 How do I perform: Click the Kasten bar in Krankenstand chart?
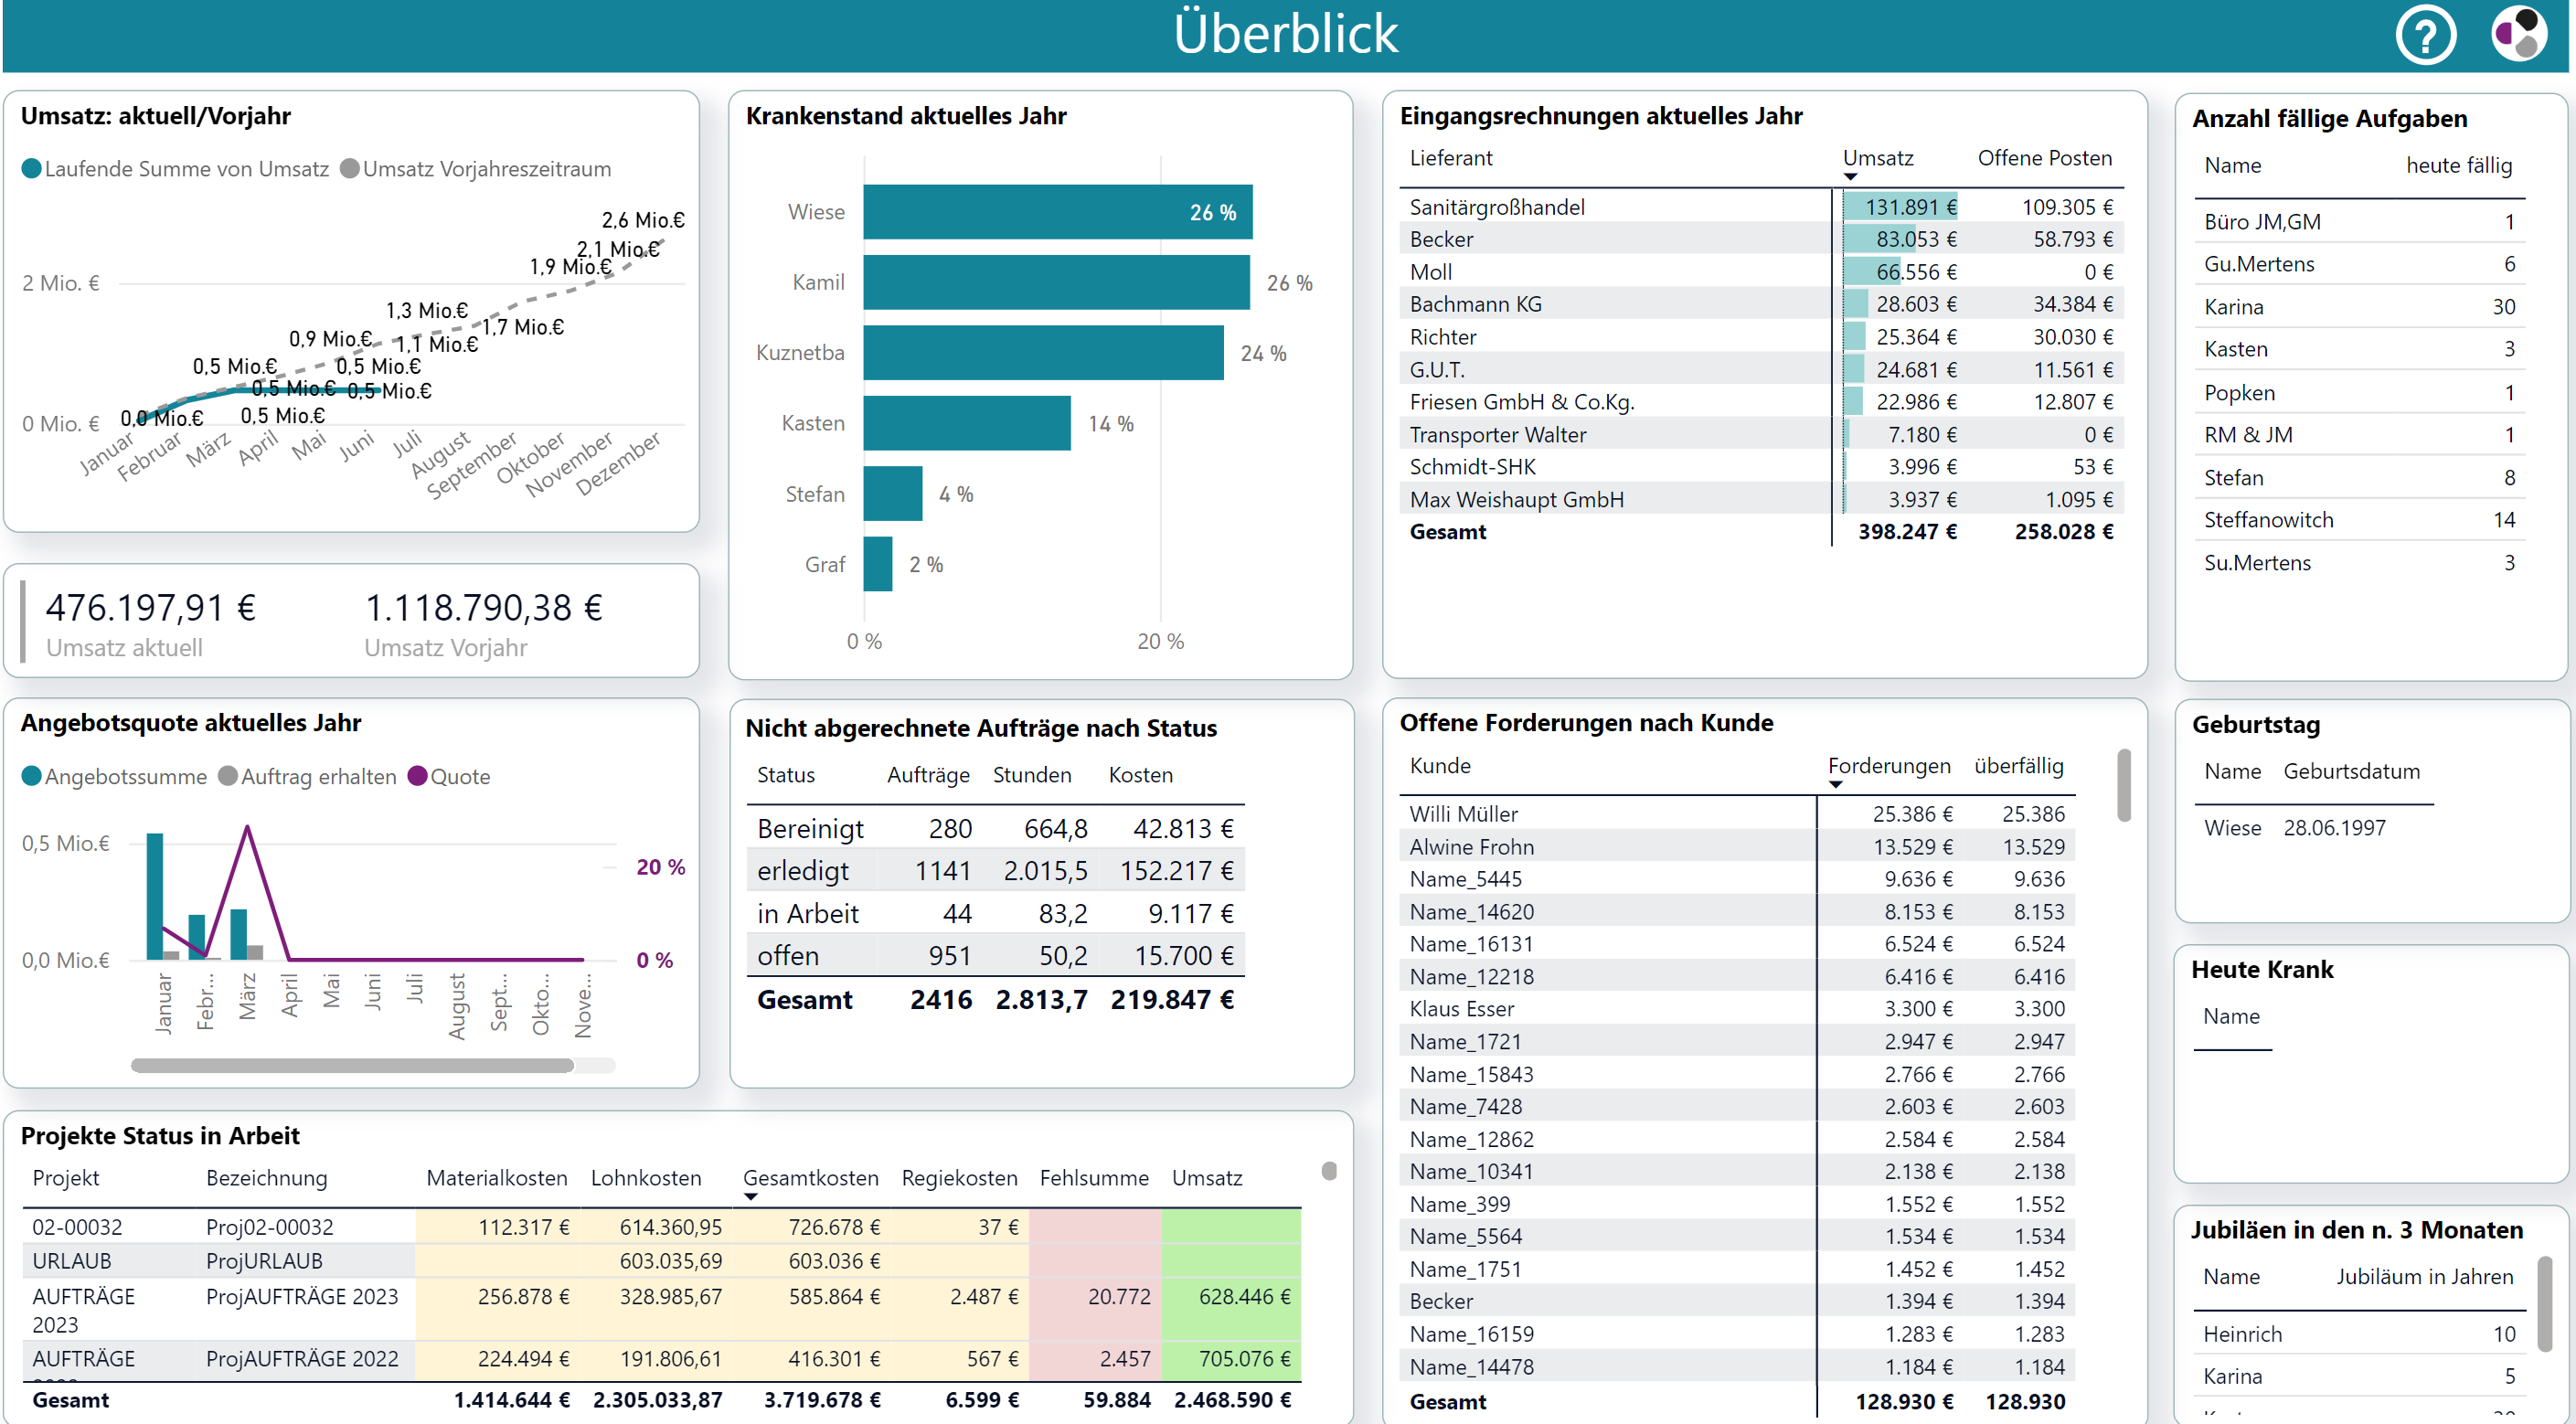tap(966, 423)
